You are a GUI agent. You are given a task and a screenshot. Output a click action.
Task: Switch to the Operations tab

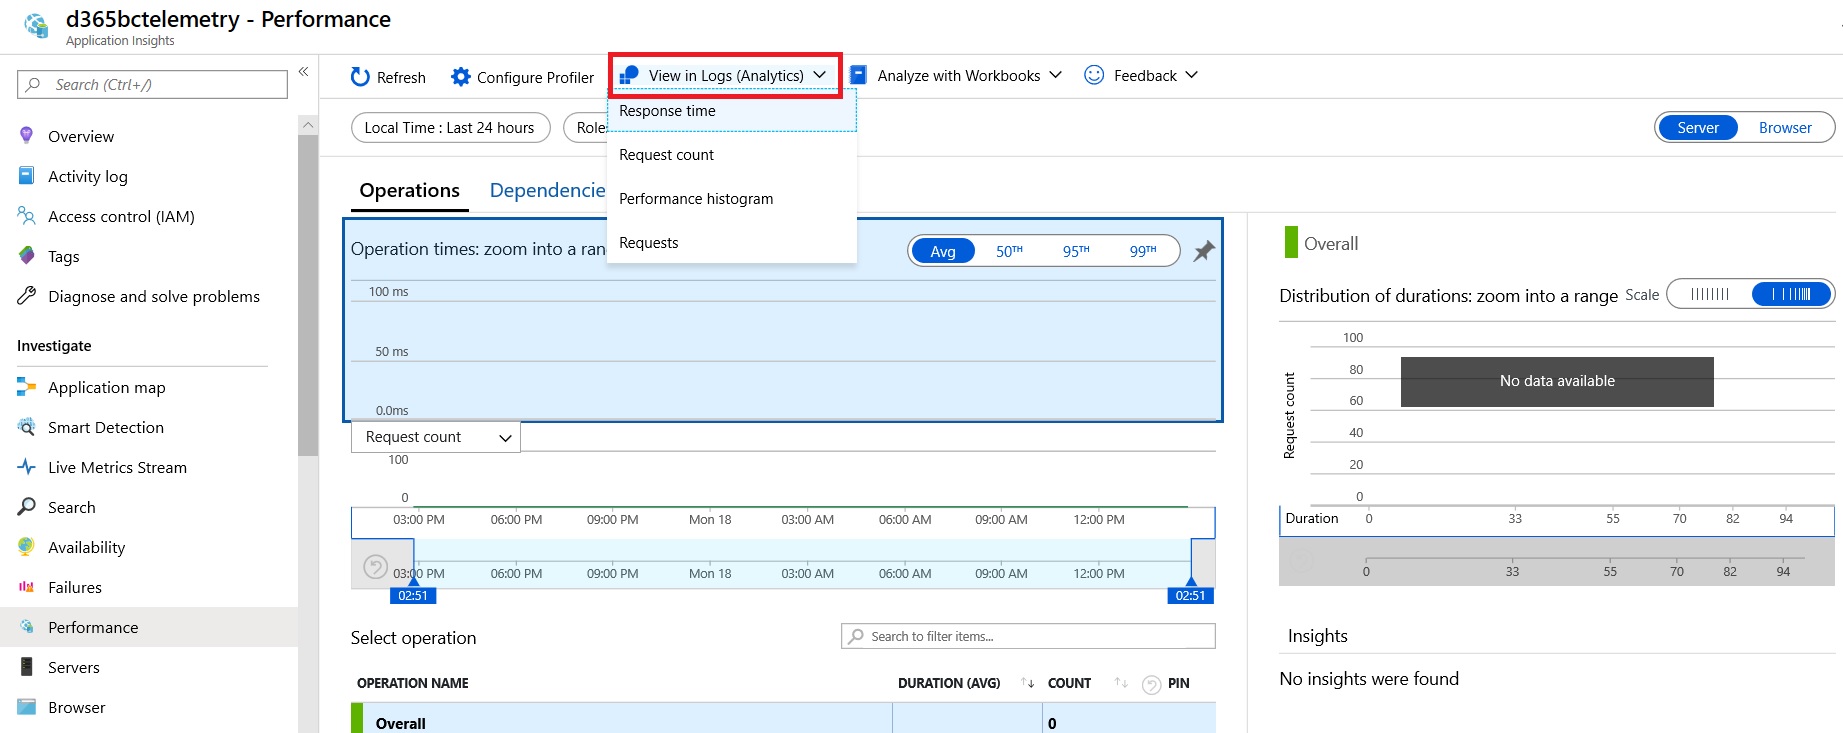point(410,191)
